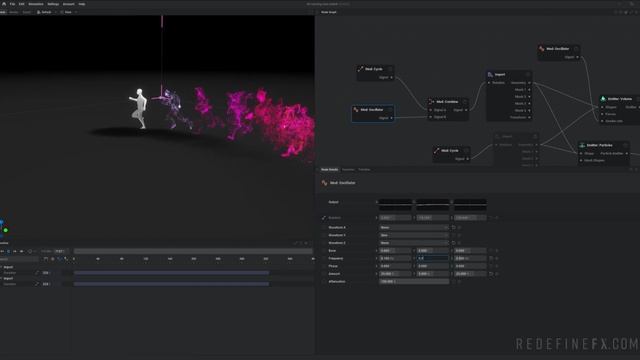Open the Waveform Z dropdown

[x=414, y=243]
